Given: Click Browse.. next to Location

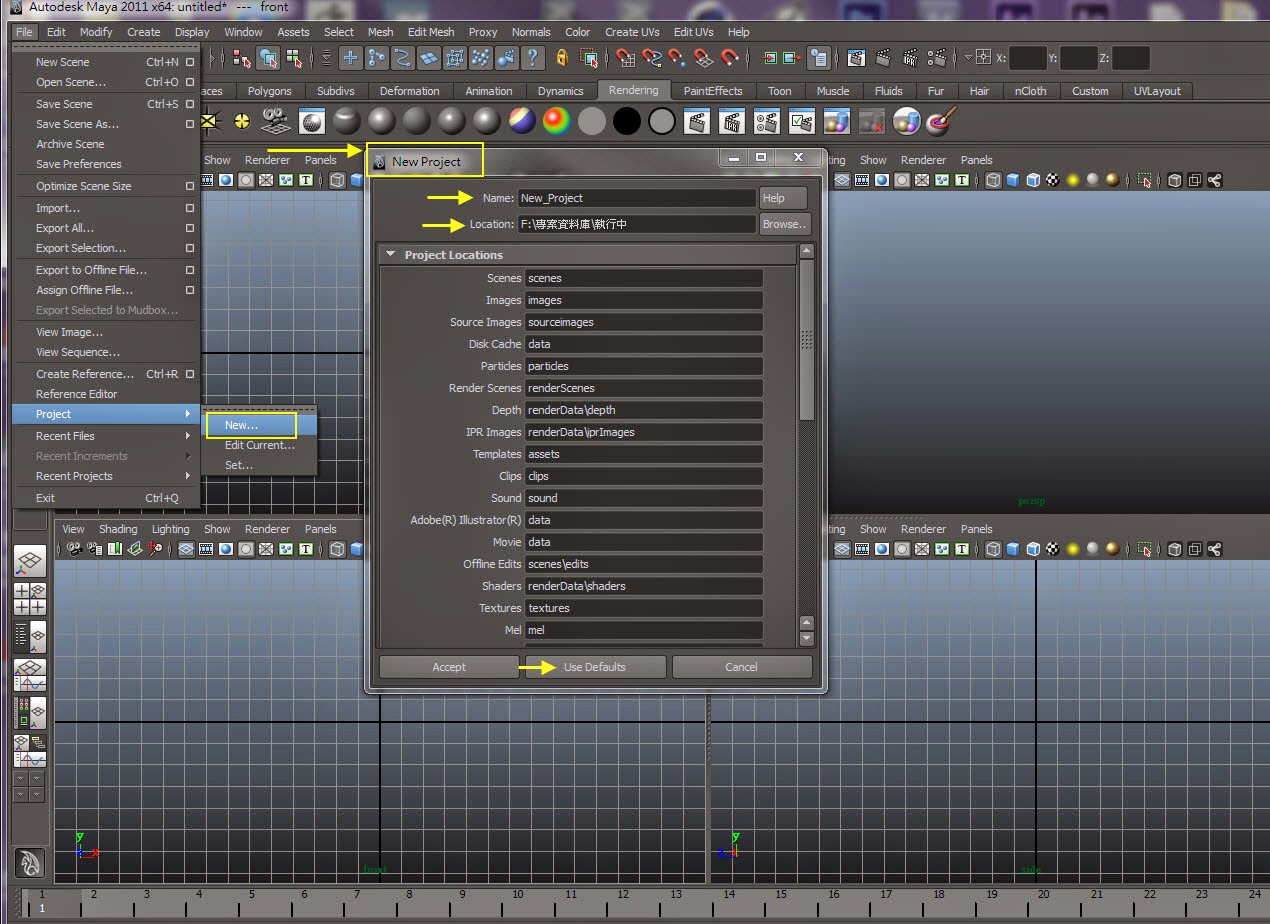Looking at the screenshot, I should pyautogui.click(x=784, y=224).
